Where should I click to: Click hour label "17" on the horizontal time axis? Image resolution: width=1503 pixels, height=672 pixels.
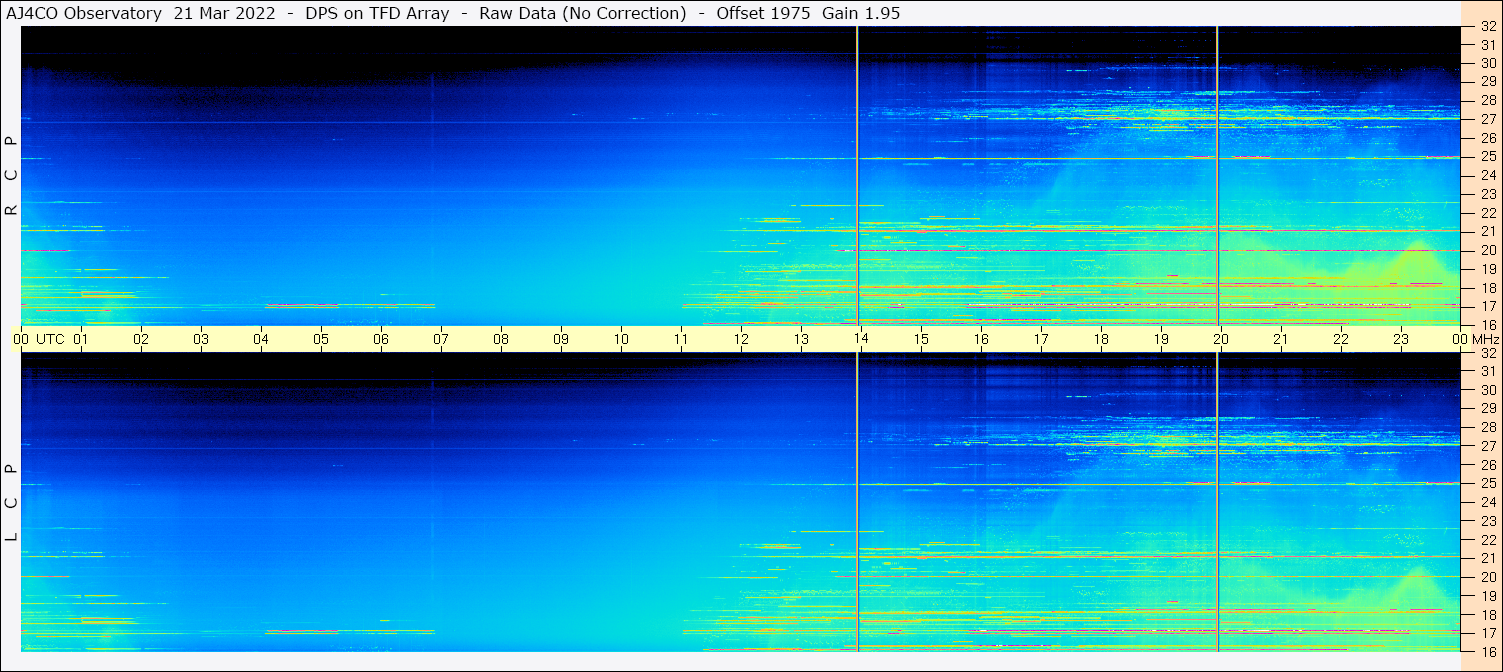click(1041, 339)
